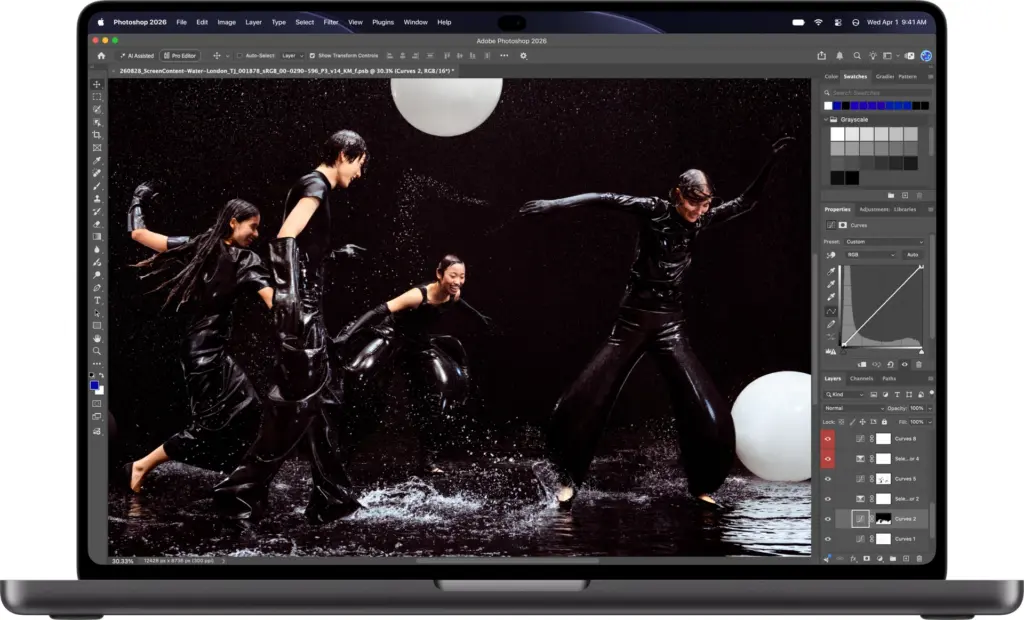Click the trash icon in the Swatches panel
This screenshot has width=1024, height=620.
(919, 195)
